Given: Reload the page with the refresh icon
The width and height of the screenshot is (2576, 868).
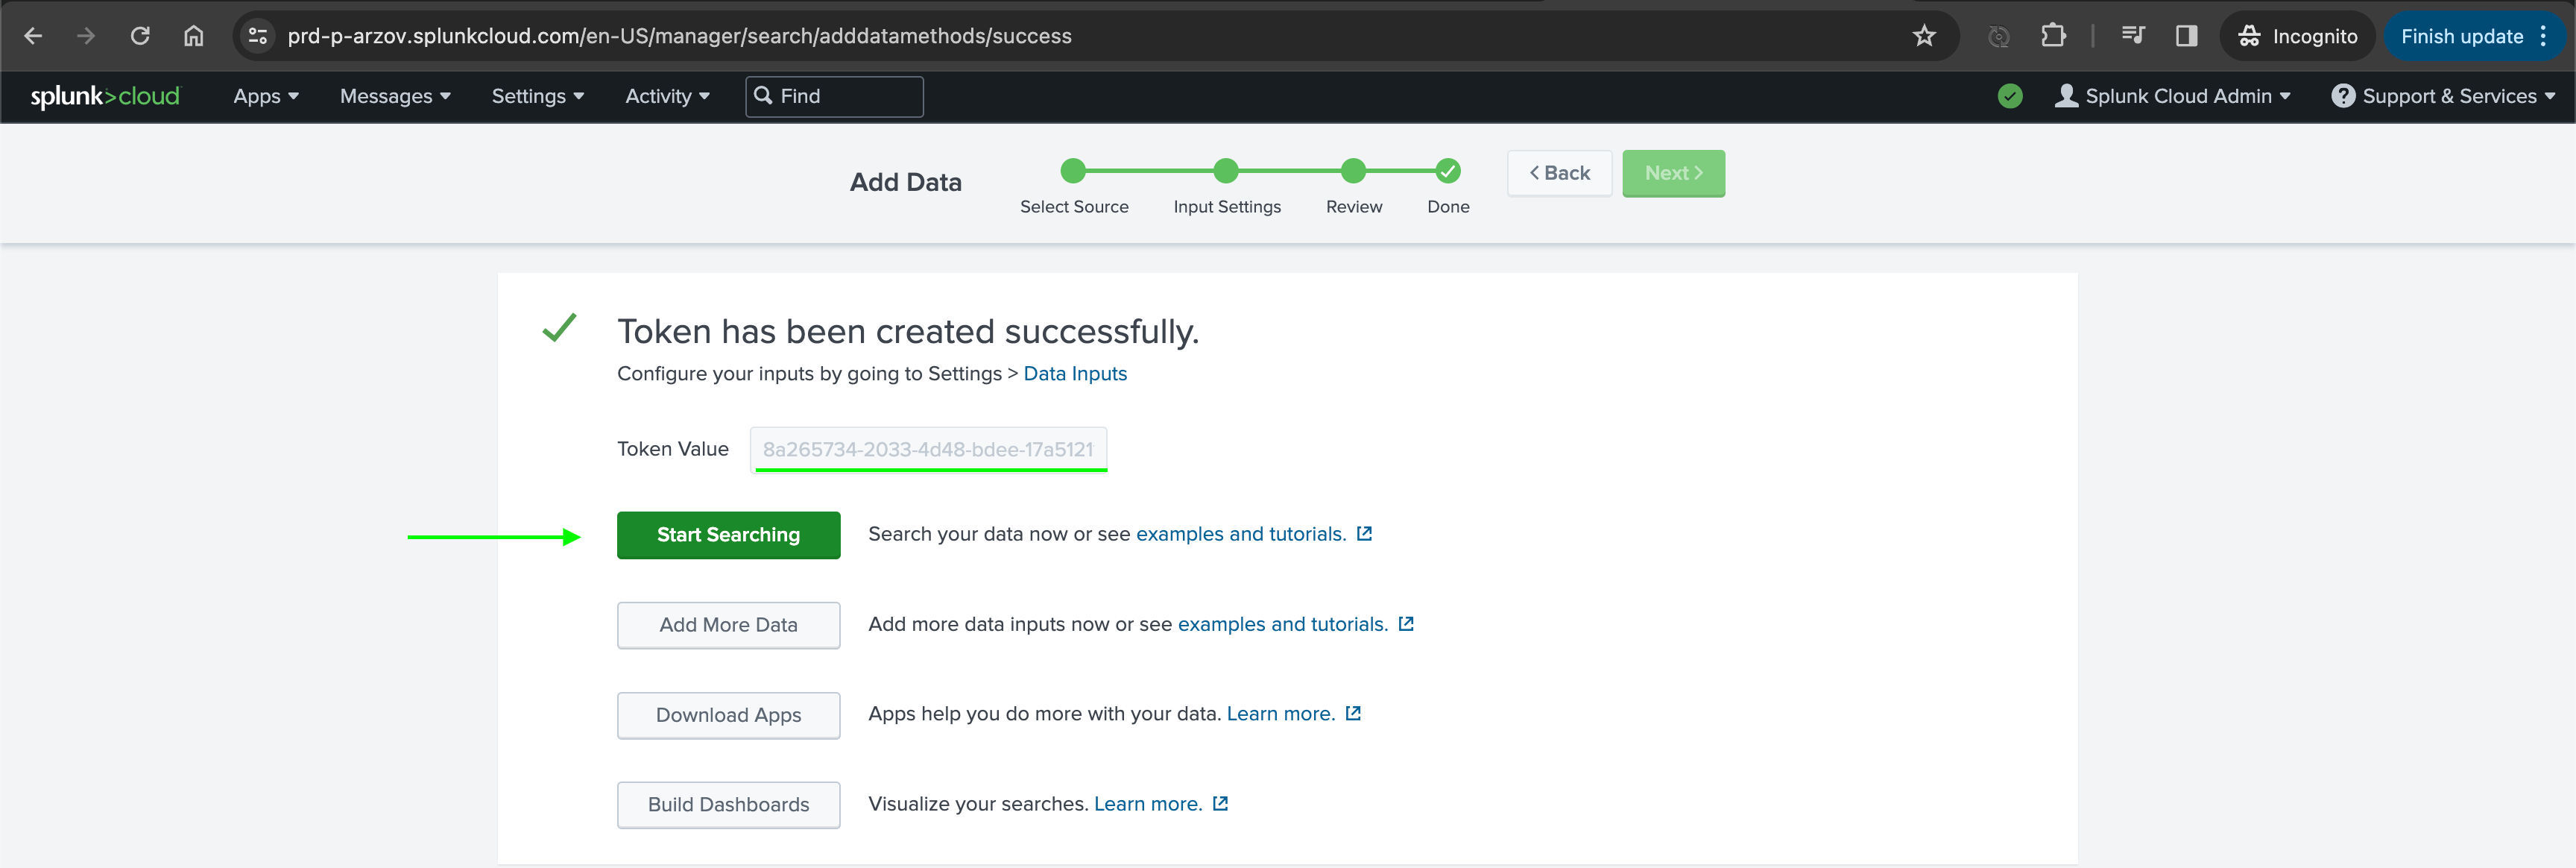Looking at the screenshot, I should [x=140, y=36].
